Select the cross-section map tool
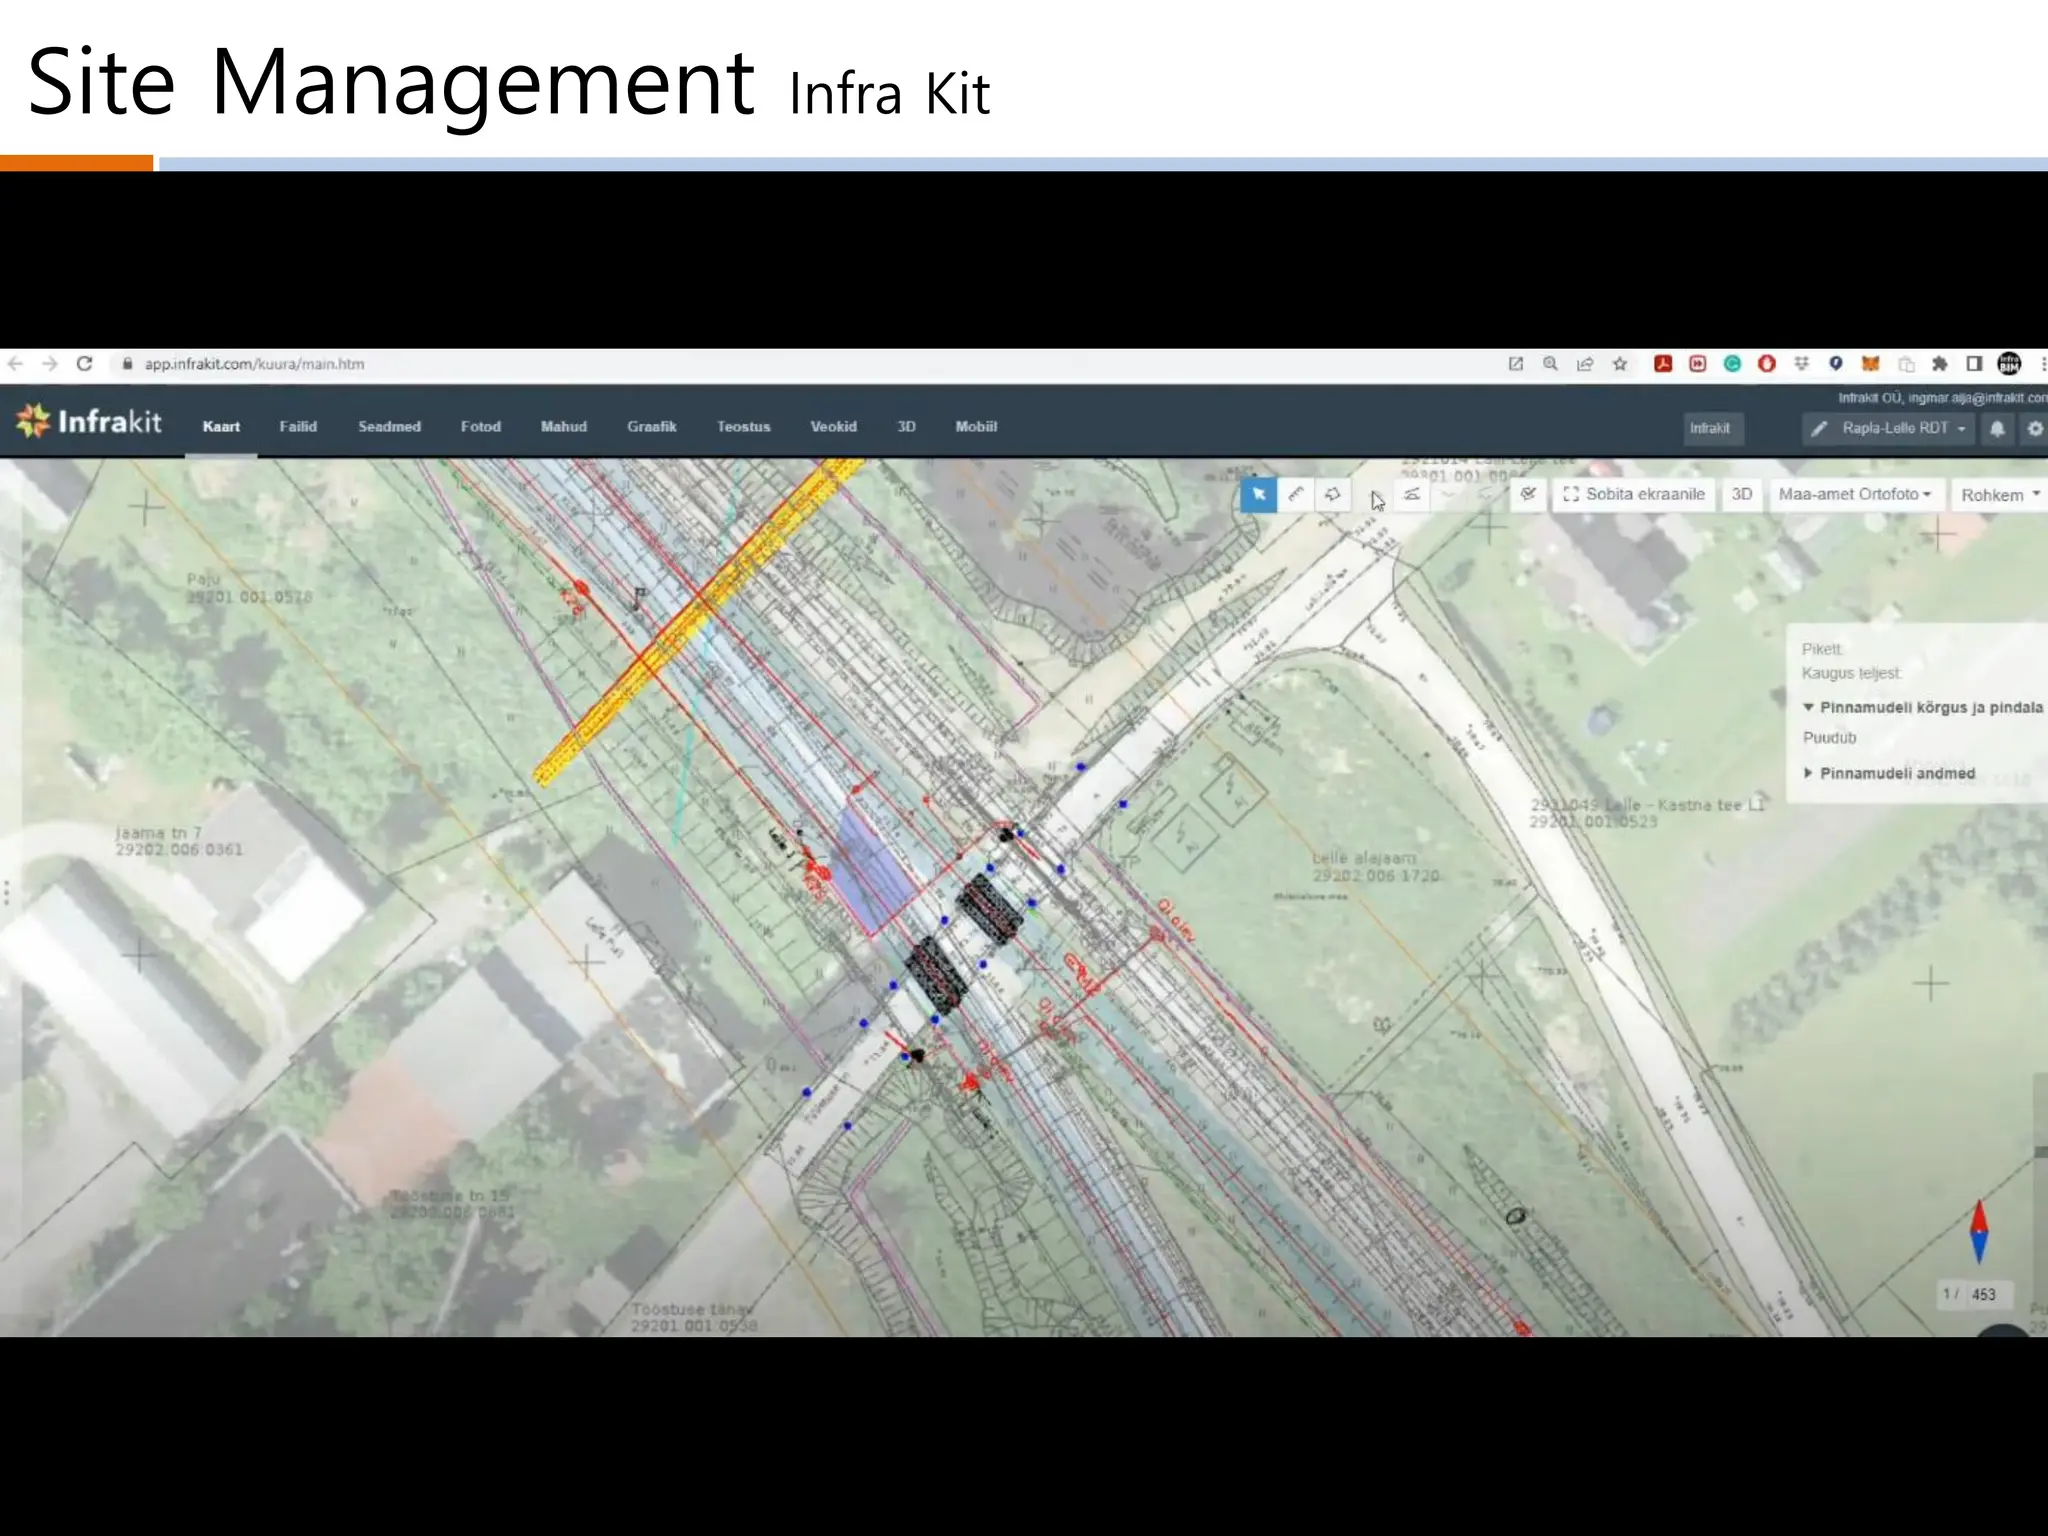 tap(1412, 494)
